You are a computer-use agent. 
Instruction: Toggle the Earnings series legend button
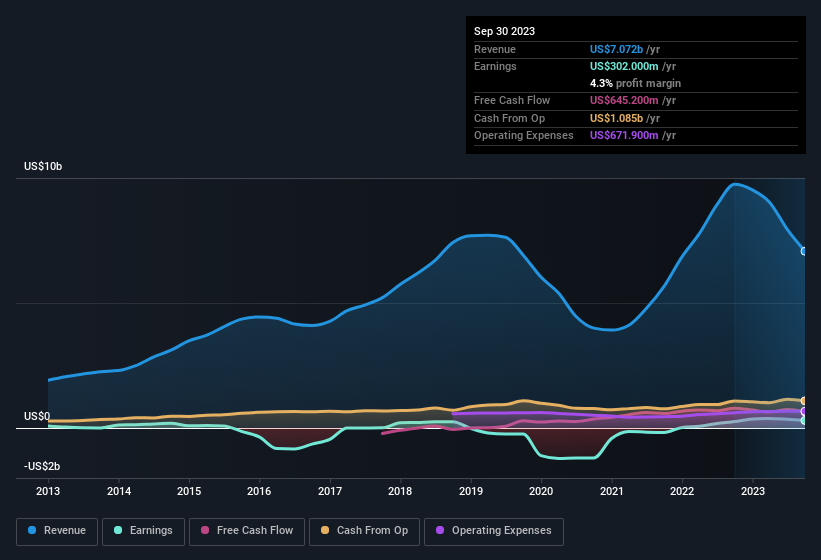coord(143,531)
